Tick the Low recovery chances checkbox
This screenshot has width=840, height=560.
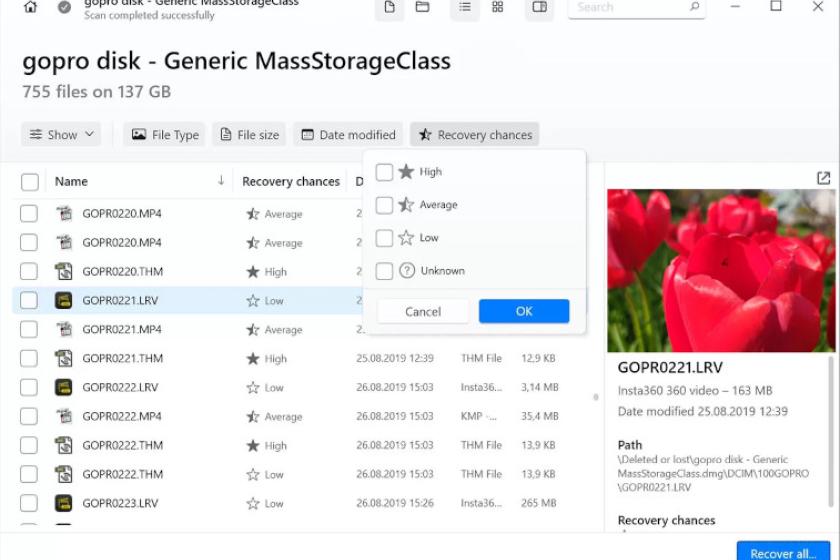pyautogui.click(x=384, y=238)
